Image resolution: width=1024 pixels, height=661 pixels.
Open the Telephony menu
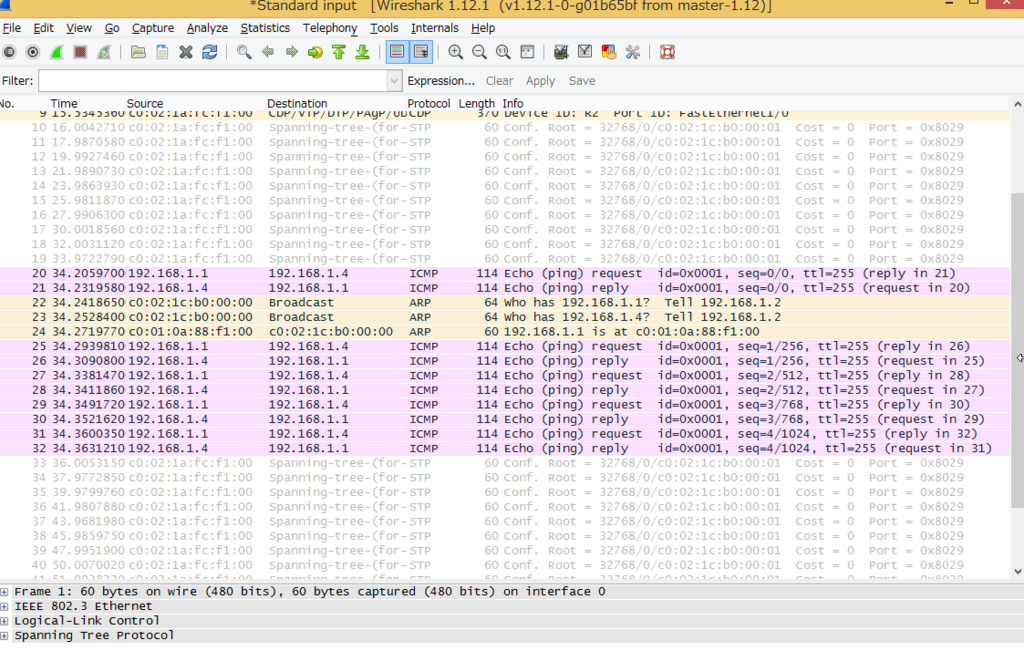pos(330,28)
